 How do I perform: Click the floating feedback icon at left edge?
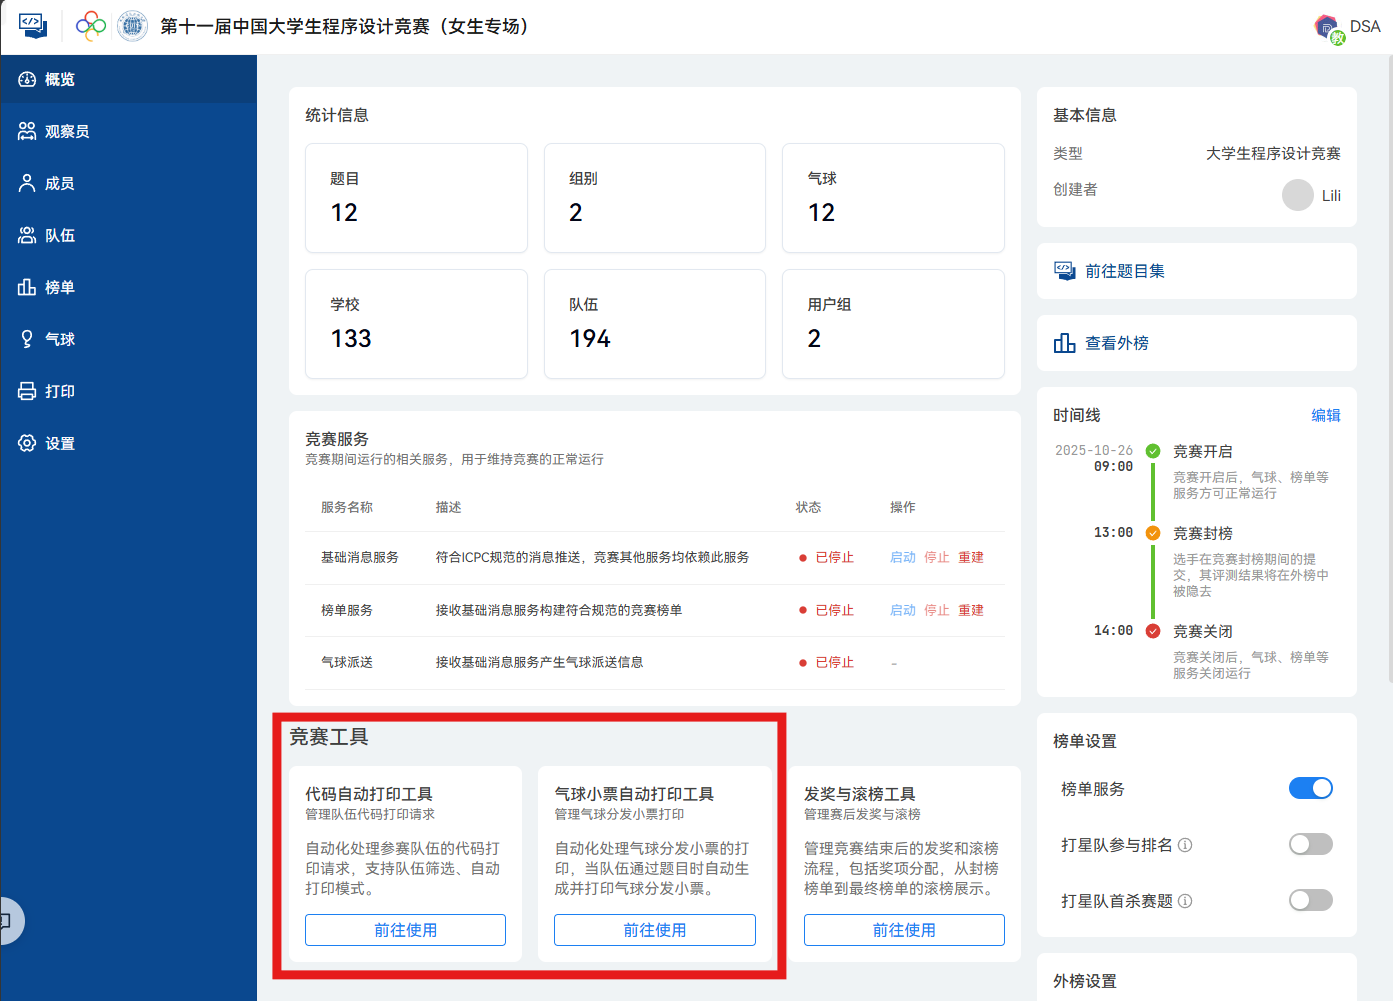pyautogui.click(x=8, y=921)
